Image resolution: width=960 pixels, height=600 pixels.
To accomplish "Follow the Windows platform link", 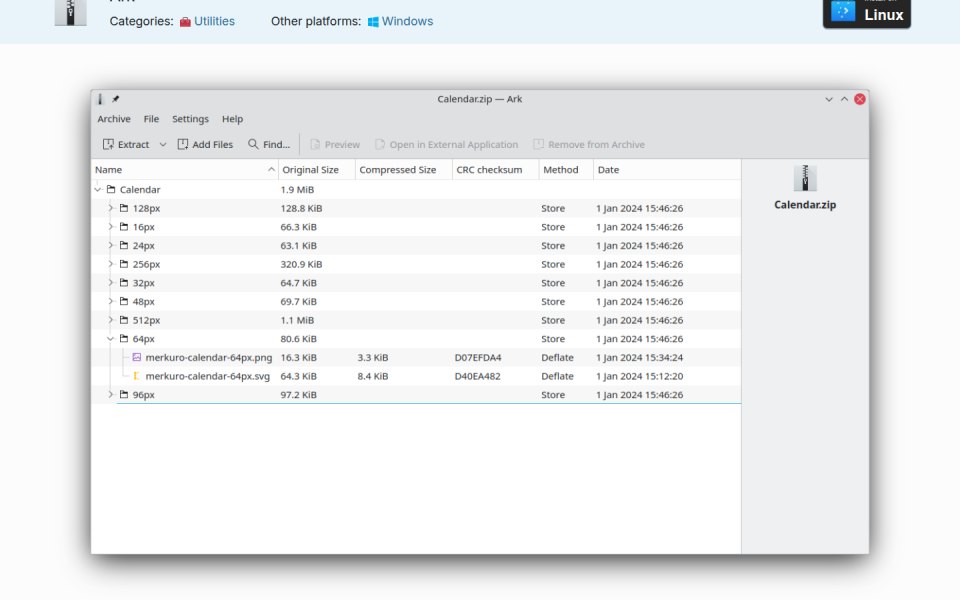I will coord(407,21).
